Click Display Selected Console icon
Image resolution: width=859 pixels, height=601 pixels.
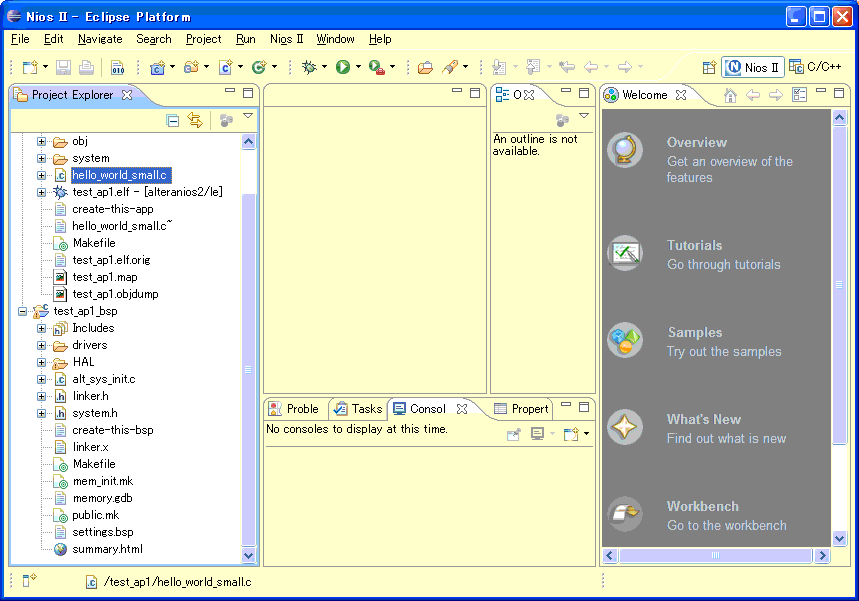[537, 434]
